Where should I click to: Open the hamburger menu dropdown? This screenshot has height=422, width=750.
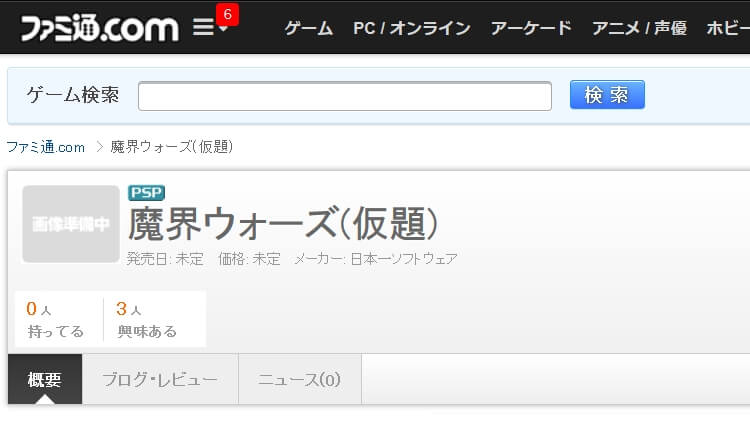pos(208,27)
